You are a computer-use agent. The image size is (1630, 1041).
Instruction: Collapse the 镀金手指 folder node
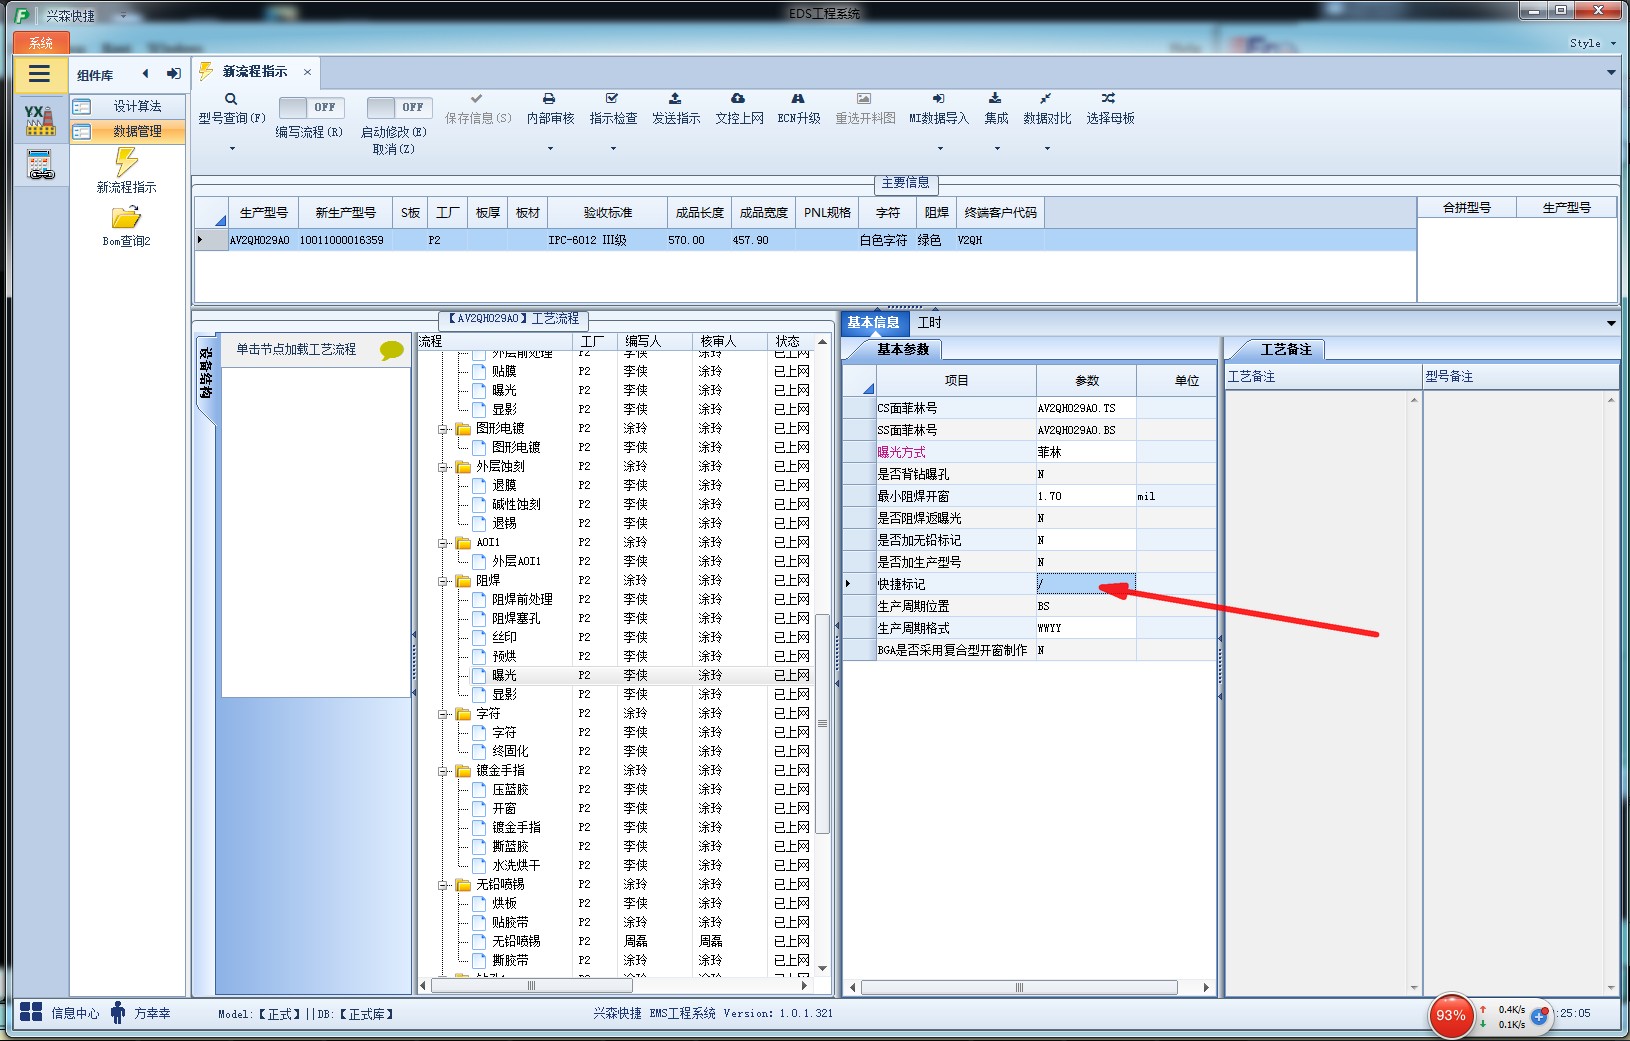click(x=443, y=771)
